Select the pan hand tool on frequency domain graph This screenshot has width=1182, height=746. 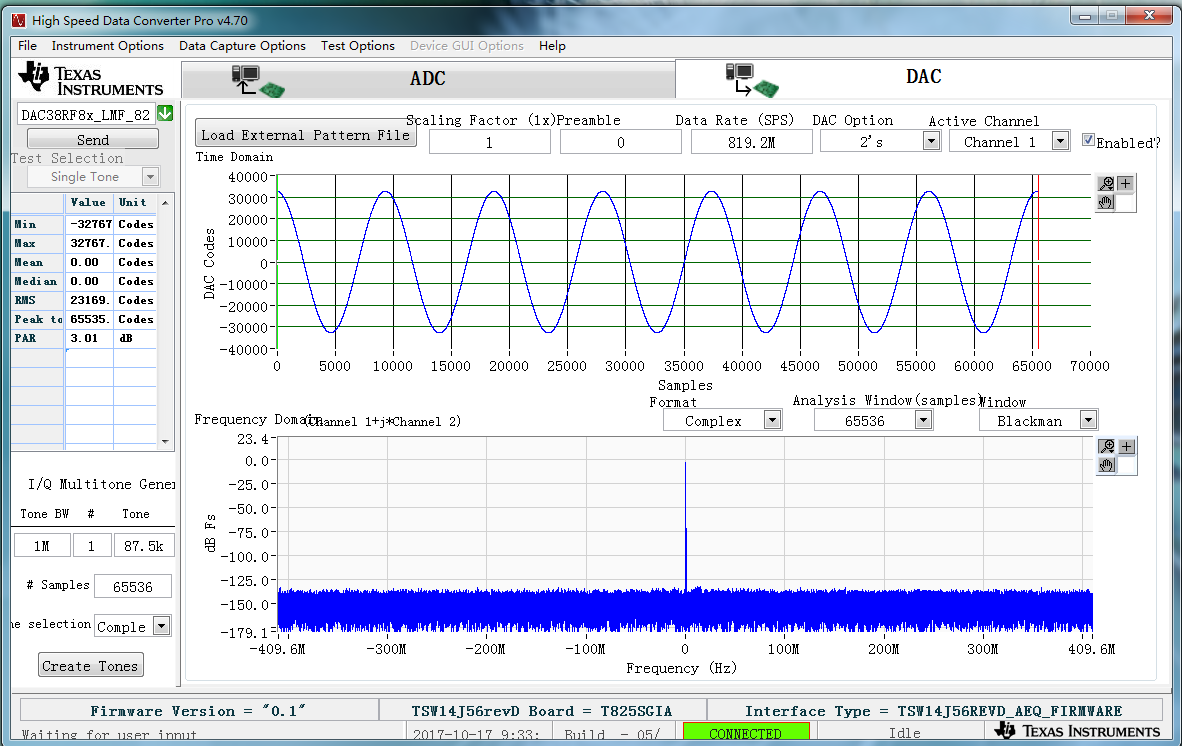pos(1107,465)
